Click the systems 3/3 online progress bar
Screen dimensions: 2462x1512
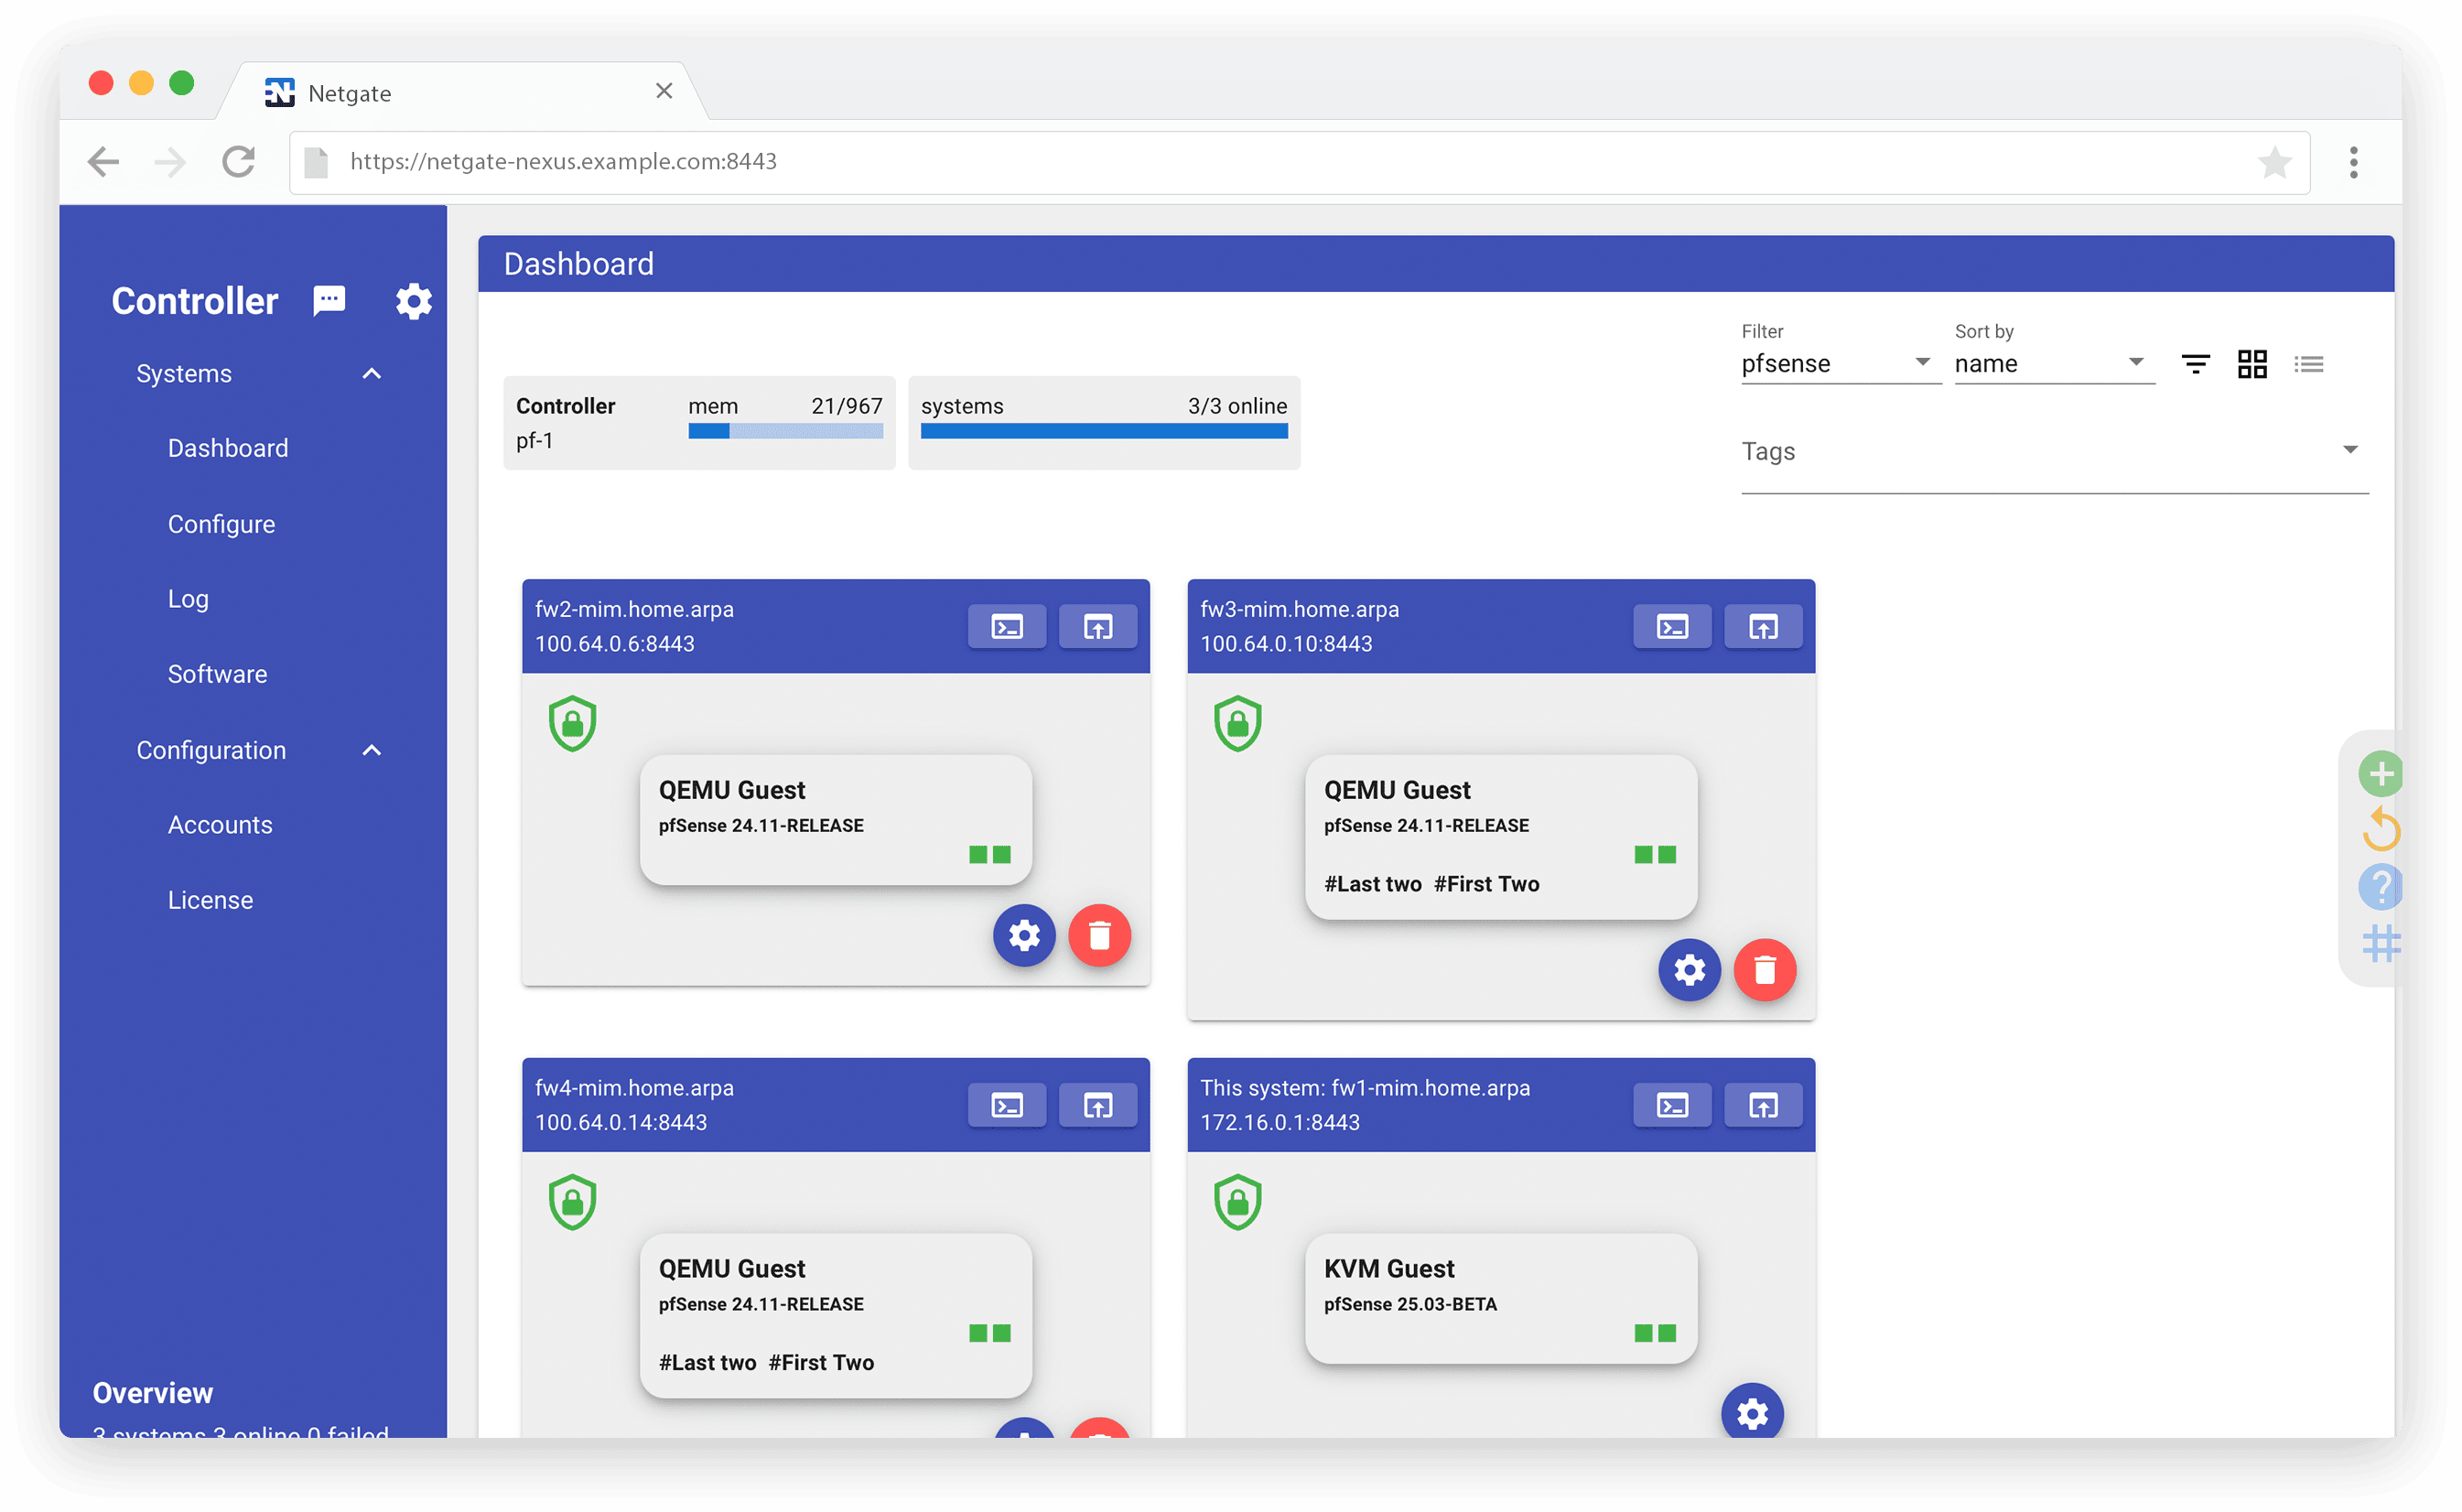(x=1104, y=430)
